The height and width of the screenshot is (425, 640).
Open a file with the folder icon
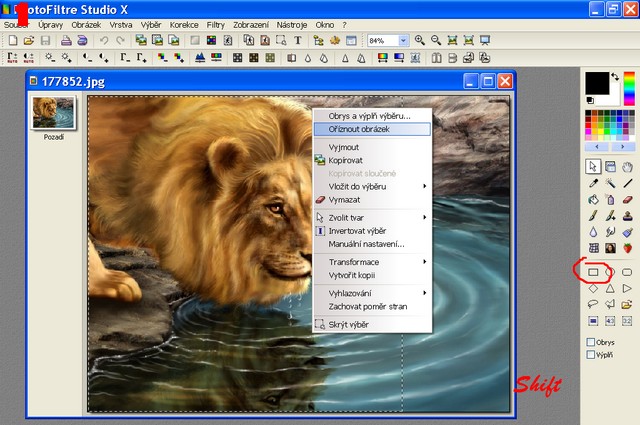[29, 40]
